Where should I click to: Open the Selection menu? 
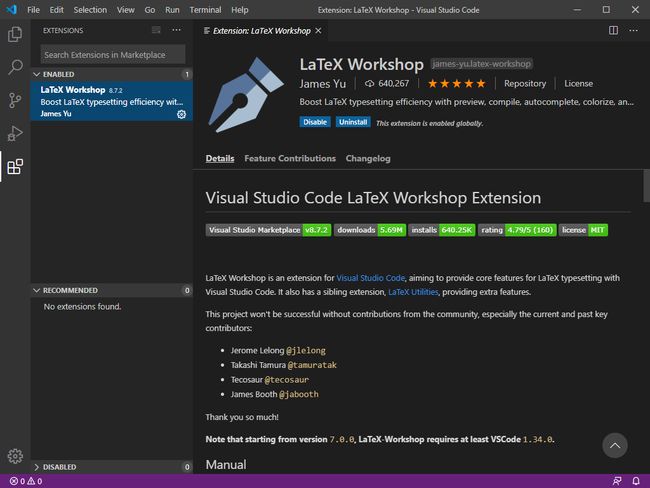90,10
